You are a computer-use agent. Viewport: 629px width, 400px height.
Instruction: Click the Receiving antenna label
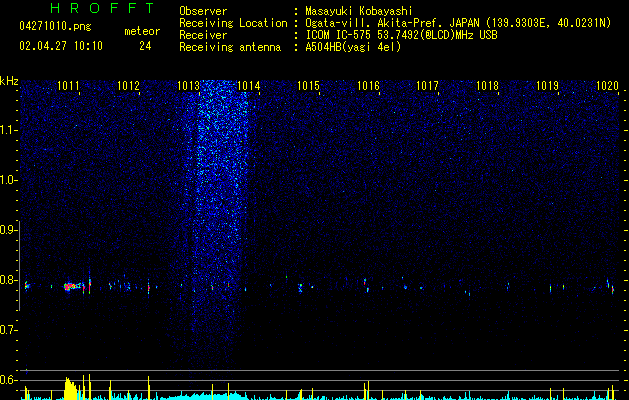pyautogui.click(x=230, y=47)
